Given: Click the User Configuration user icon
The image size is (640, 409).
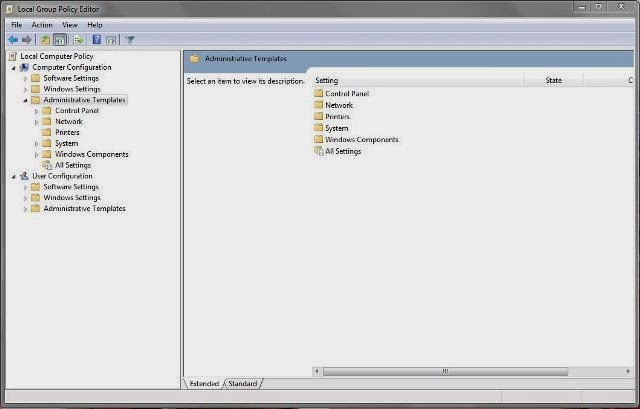Looking at the screenshot, I should pos(24,176).
